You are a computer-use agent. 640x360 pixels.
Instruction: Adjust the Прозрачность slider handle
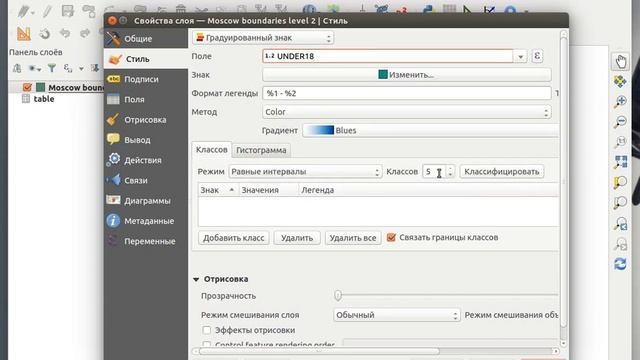338,295
